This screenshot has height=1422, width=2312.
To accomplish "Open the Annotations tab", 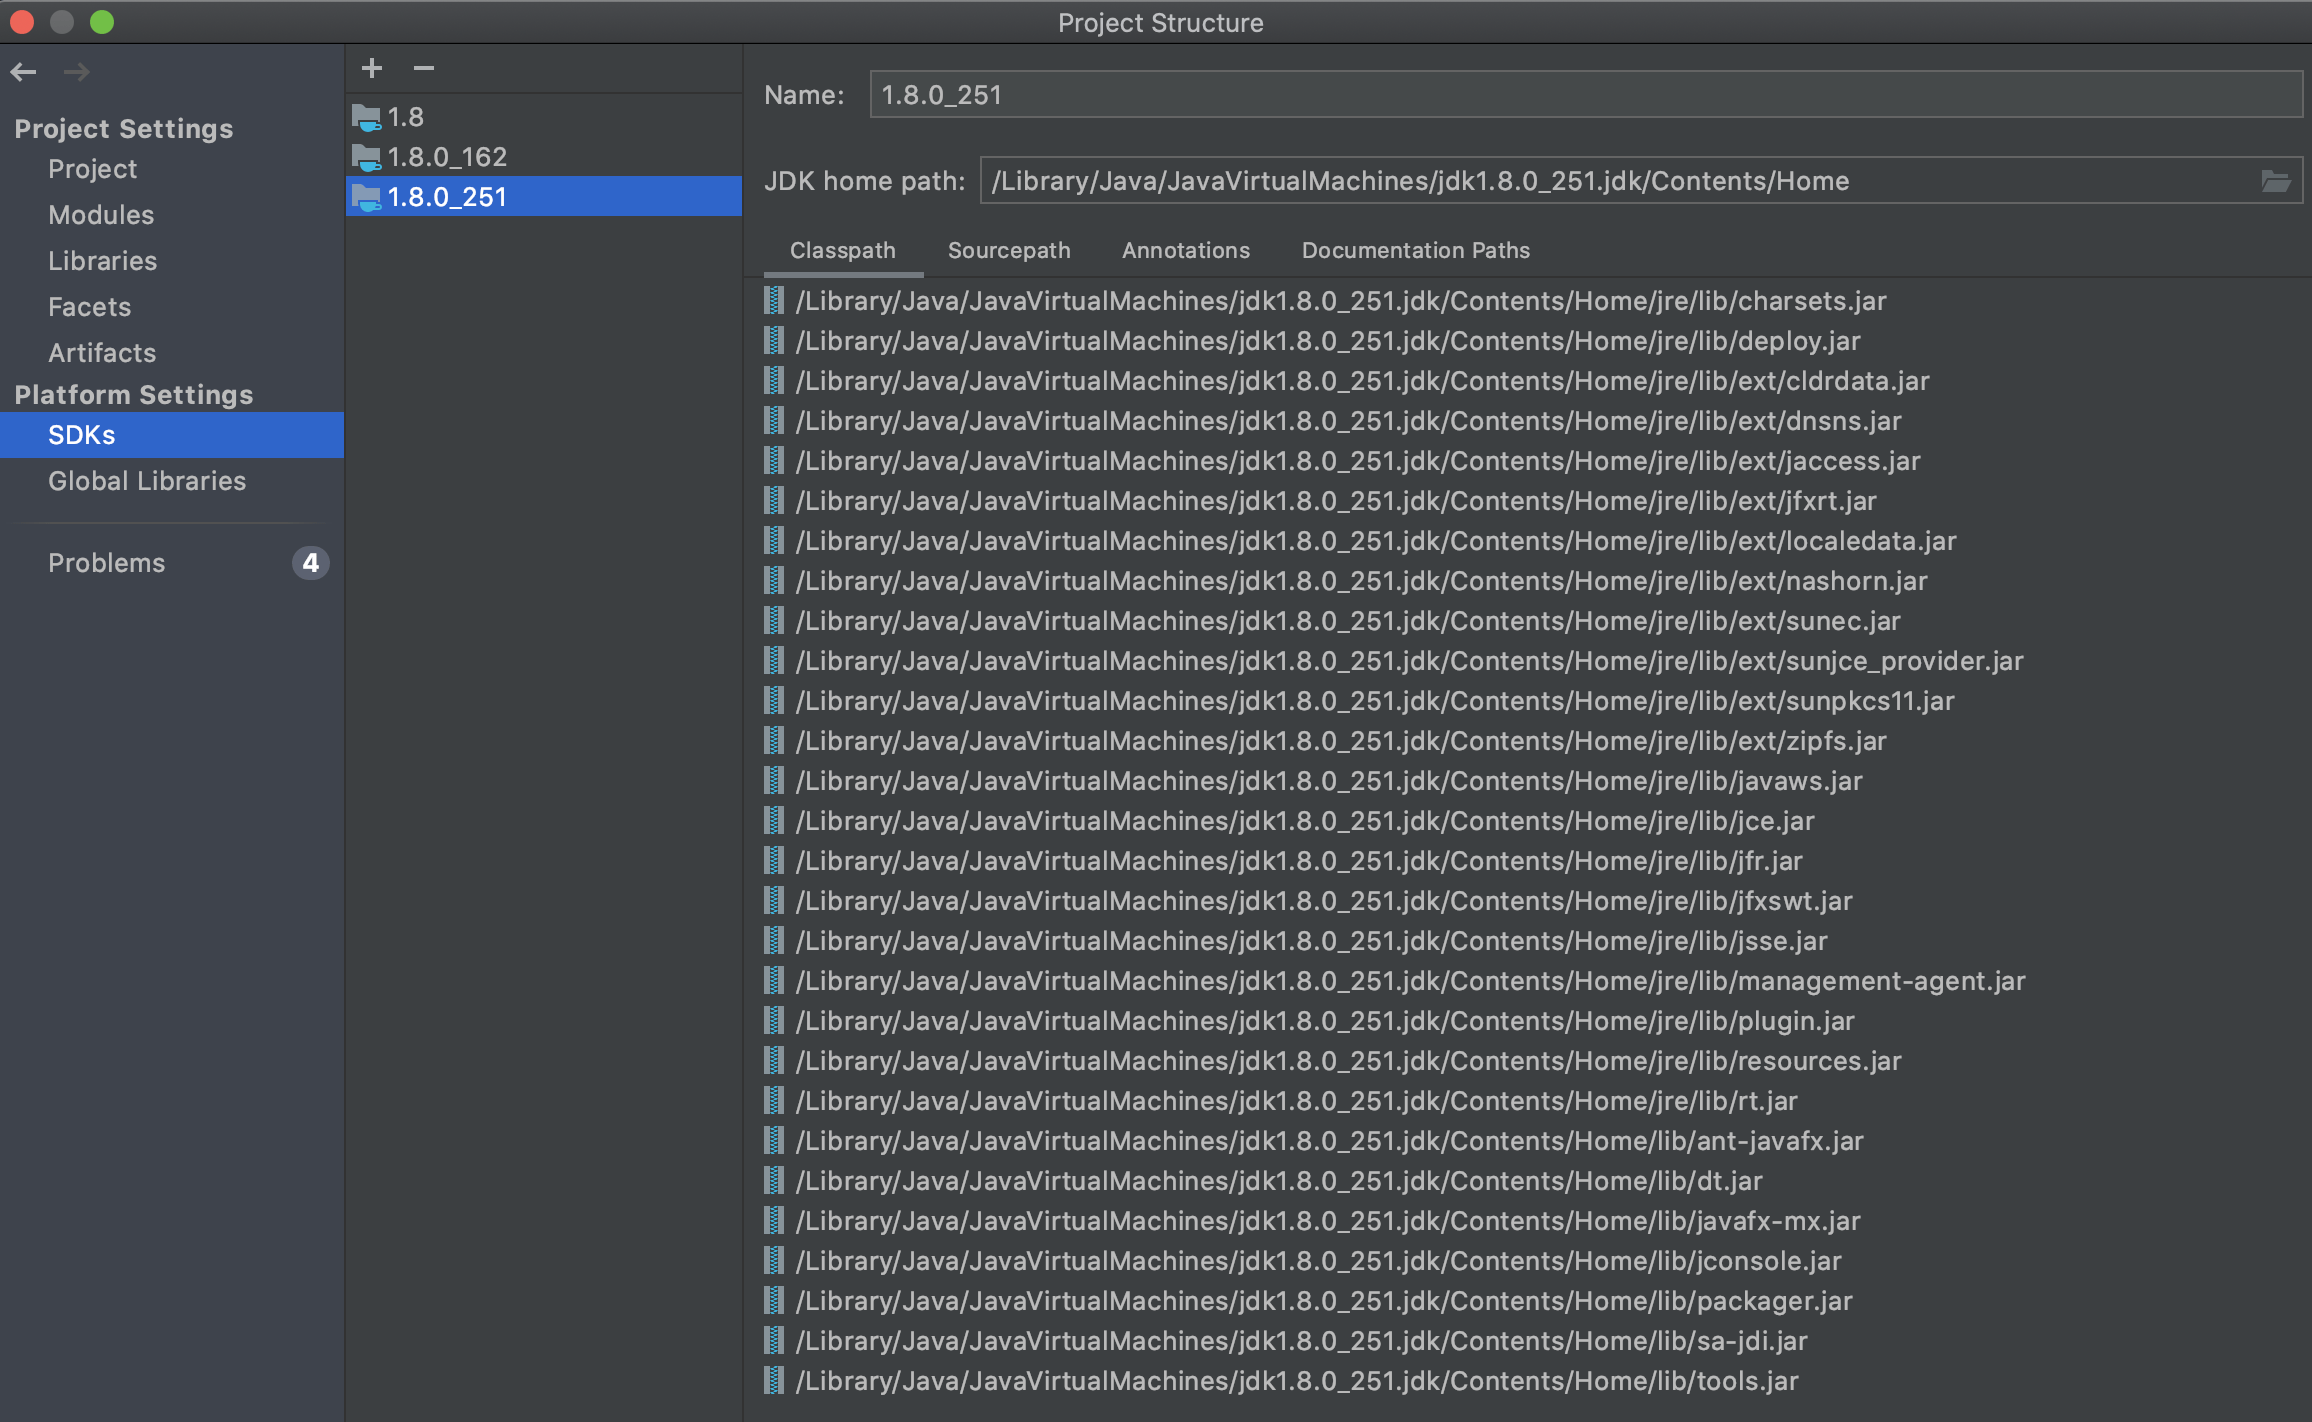I will [1185, 251].
